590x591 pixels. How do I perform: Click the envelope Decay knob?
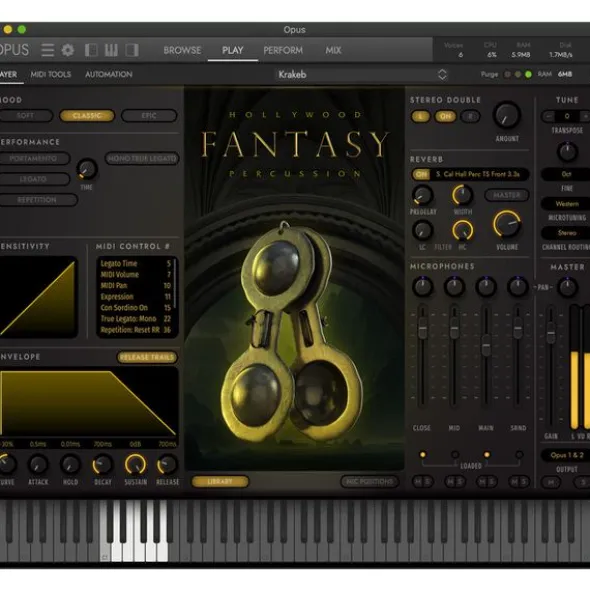tap(103, 465)
